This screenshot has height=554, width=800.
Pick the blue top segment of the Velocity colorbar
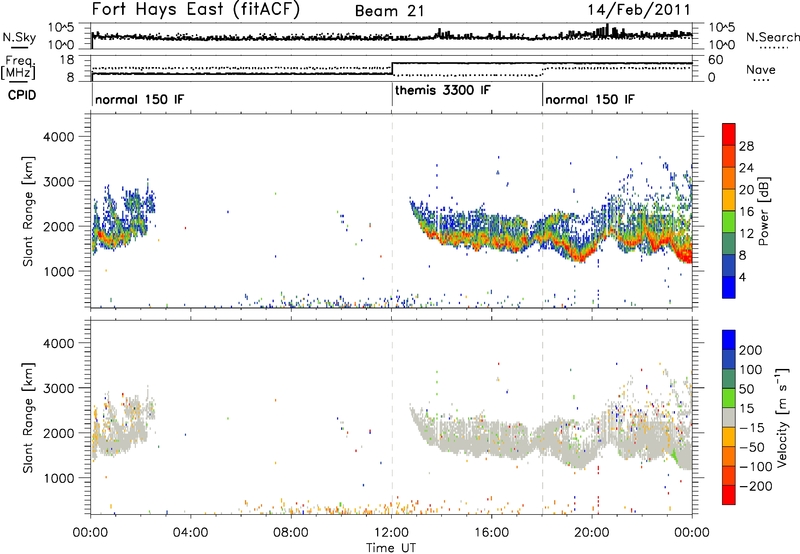(729, 340)
